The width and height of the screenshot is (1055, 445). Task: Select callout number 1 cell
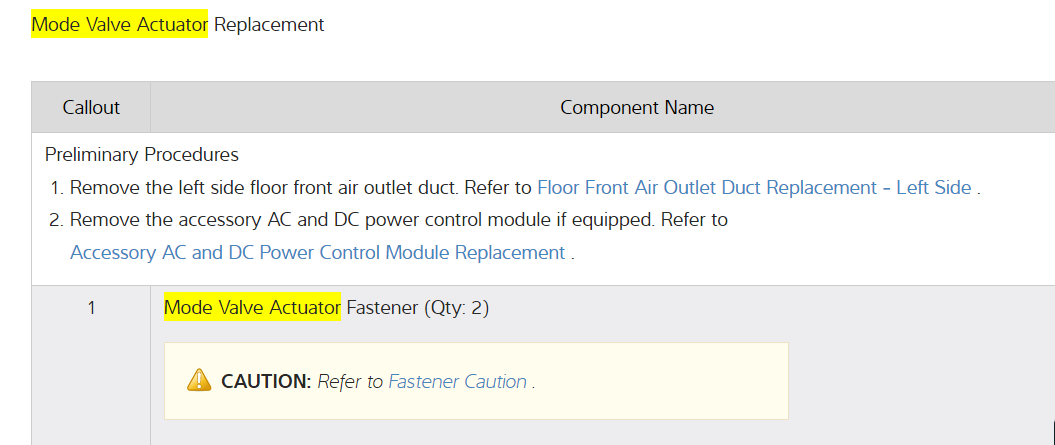pyautogui.click(x=91, y=308)
